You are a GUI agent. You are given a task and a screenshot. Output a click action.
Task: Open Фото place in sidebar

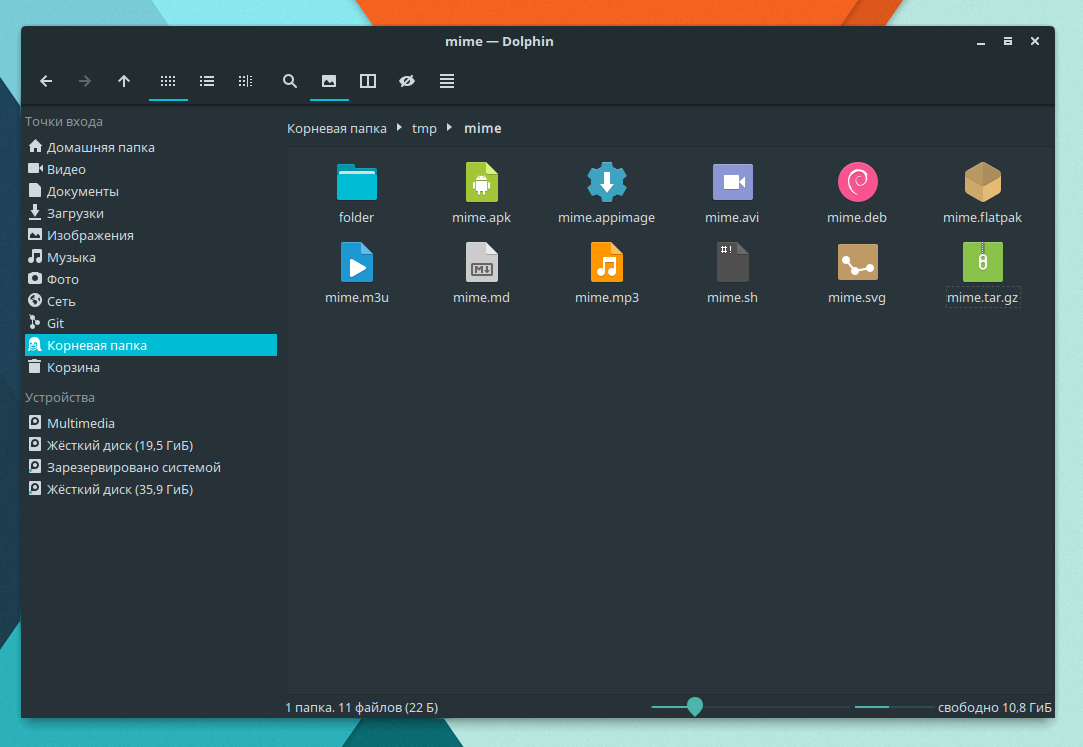pyautogui.click(x=151, y=280)
